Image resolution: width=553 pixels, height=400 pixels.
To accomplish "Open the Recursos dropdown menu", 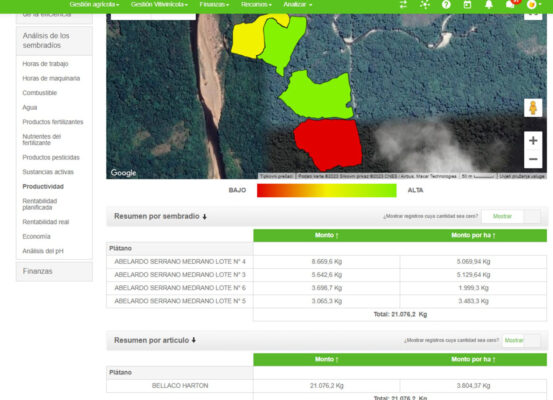I will coord(256,5).
